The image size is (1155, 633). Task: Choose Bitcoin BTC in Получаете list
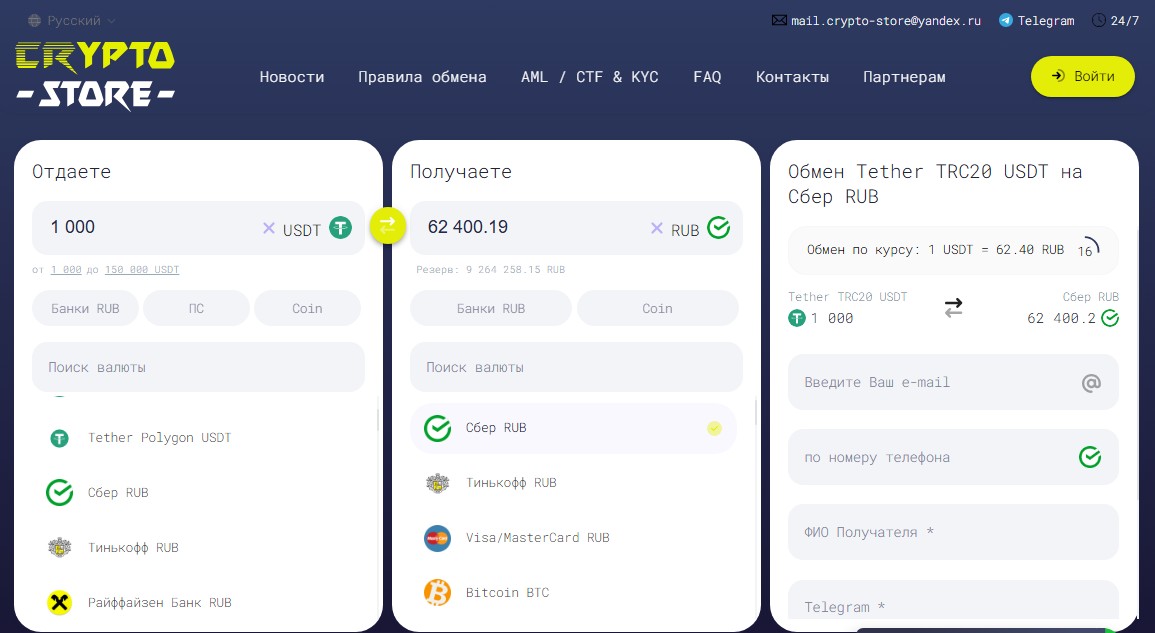coord(573,592)
